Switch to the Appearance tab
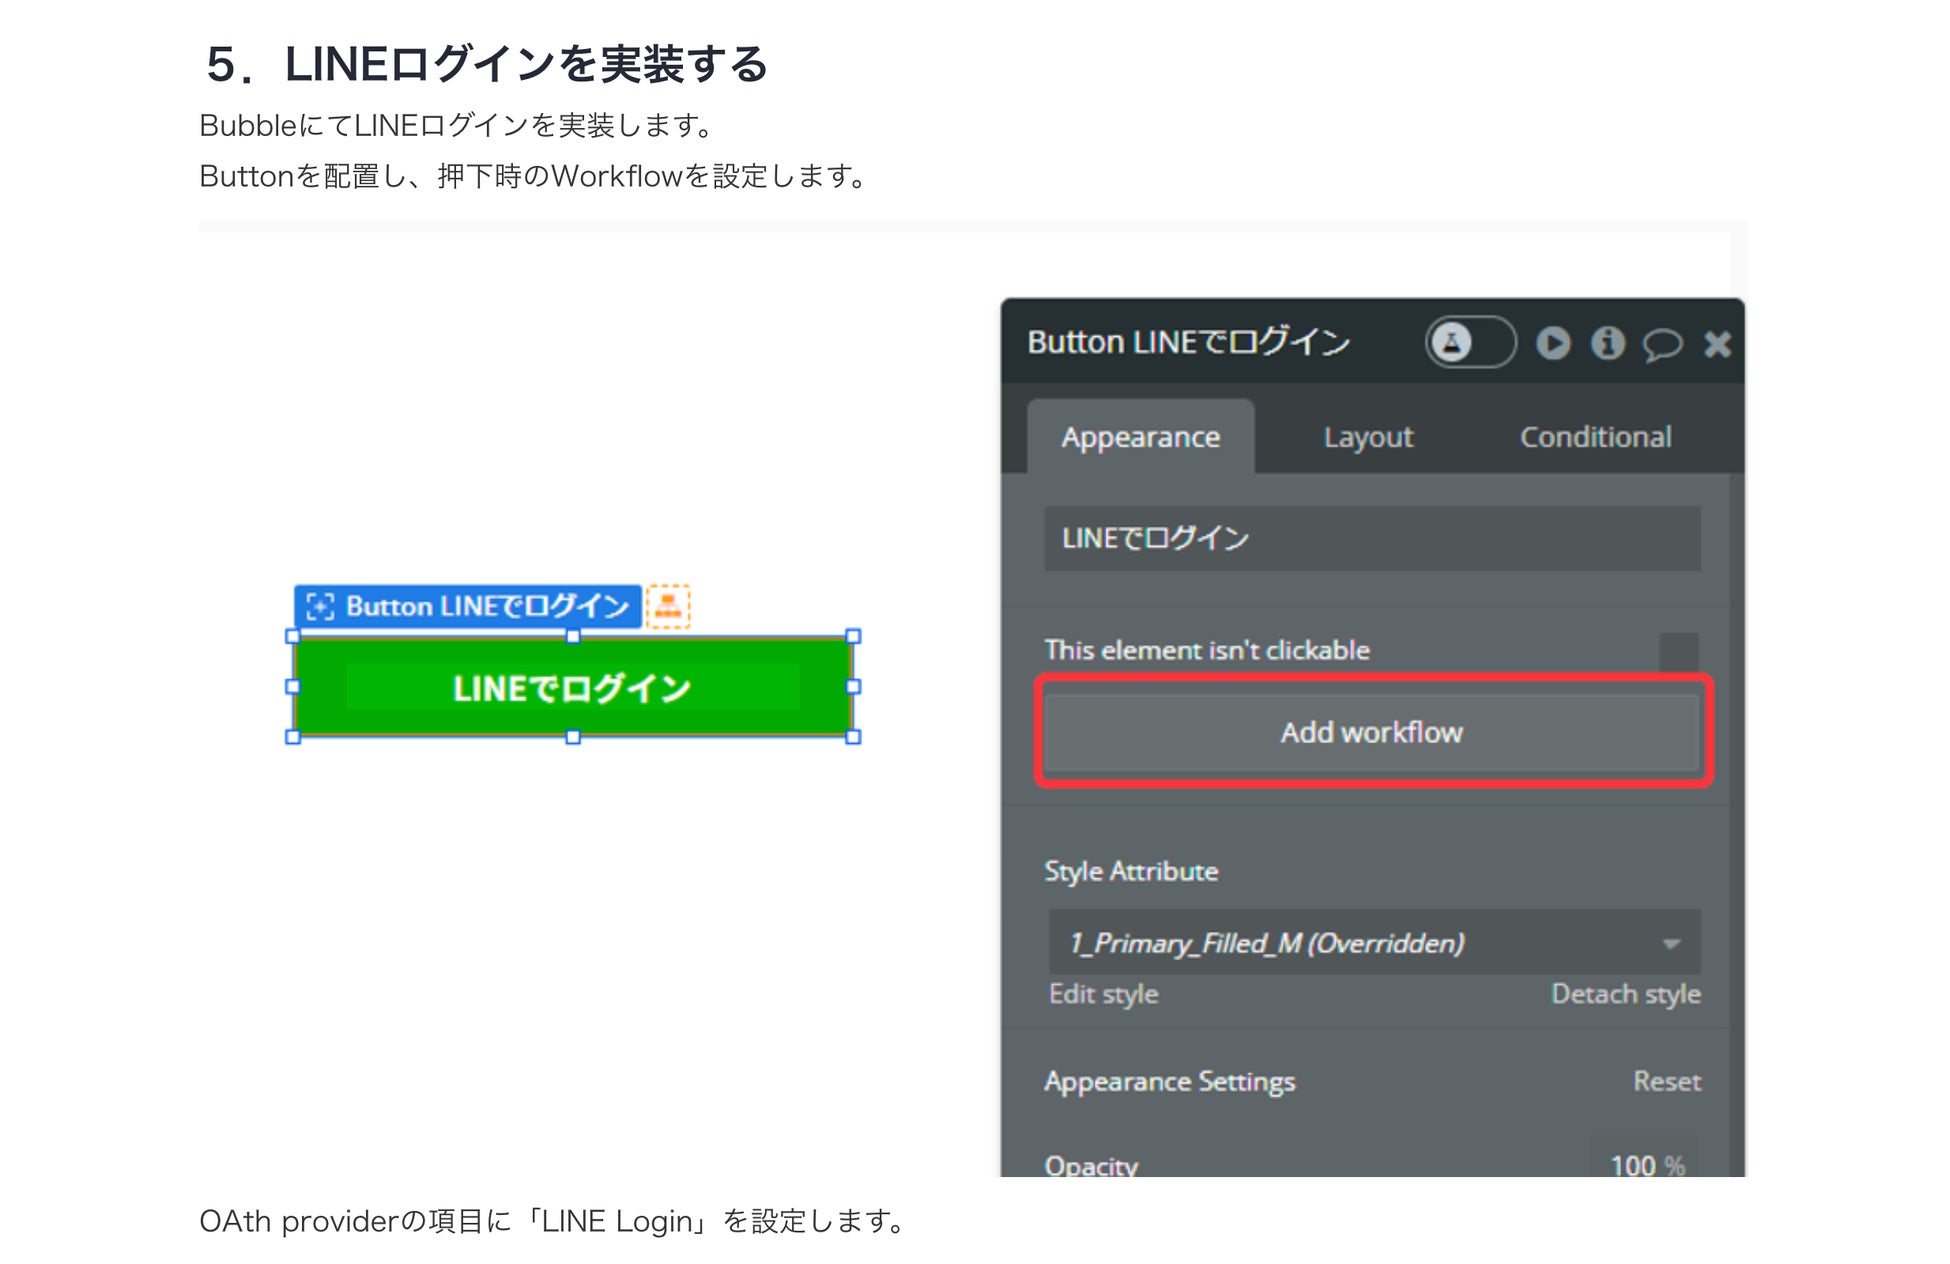 [x=1140, y=437]
